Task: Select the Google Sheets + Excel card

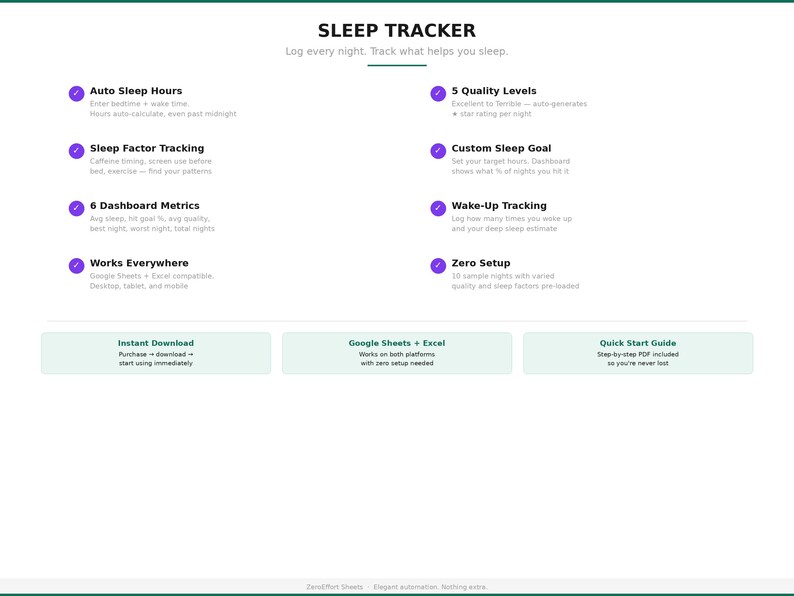Action: (397, 353)
